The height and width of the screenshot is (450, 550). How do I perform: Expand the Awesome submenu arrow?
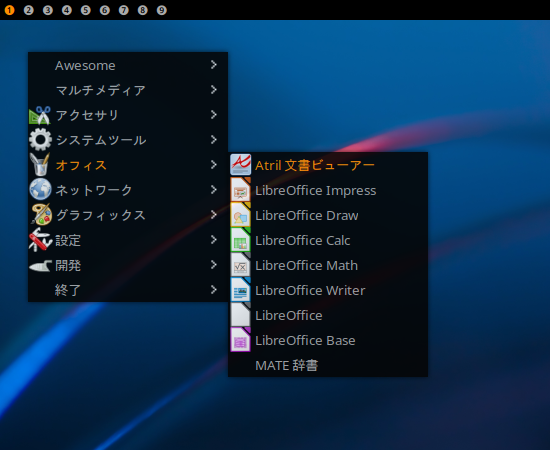point(214,65)
